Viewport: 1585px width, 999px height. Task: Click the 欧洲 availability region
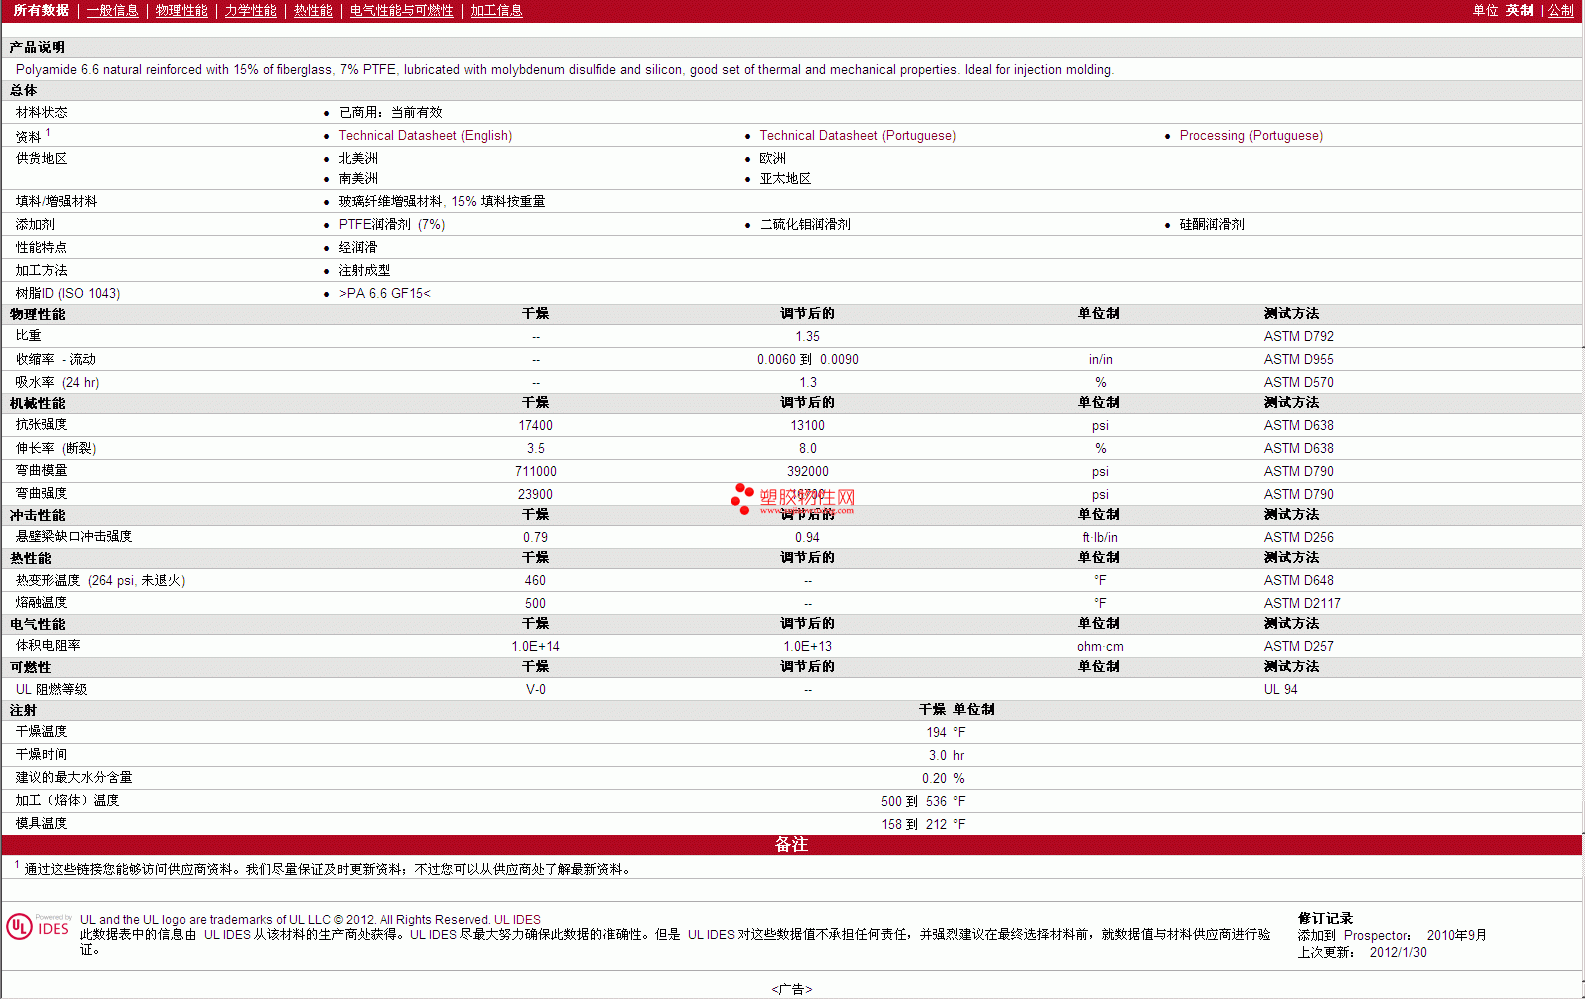(x=772, y=158)
